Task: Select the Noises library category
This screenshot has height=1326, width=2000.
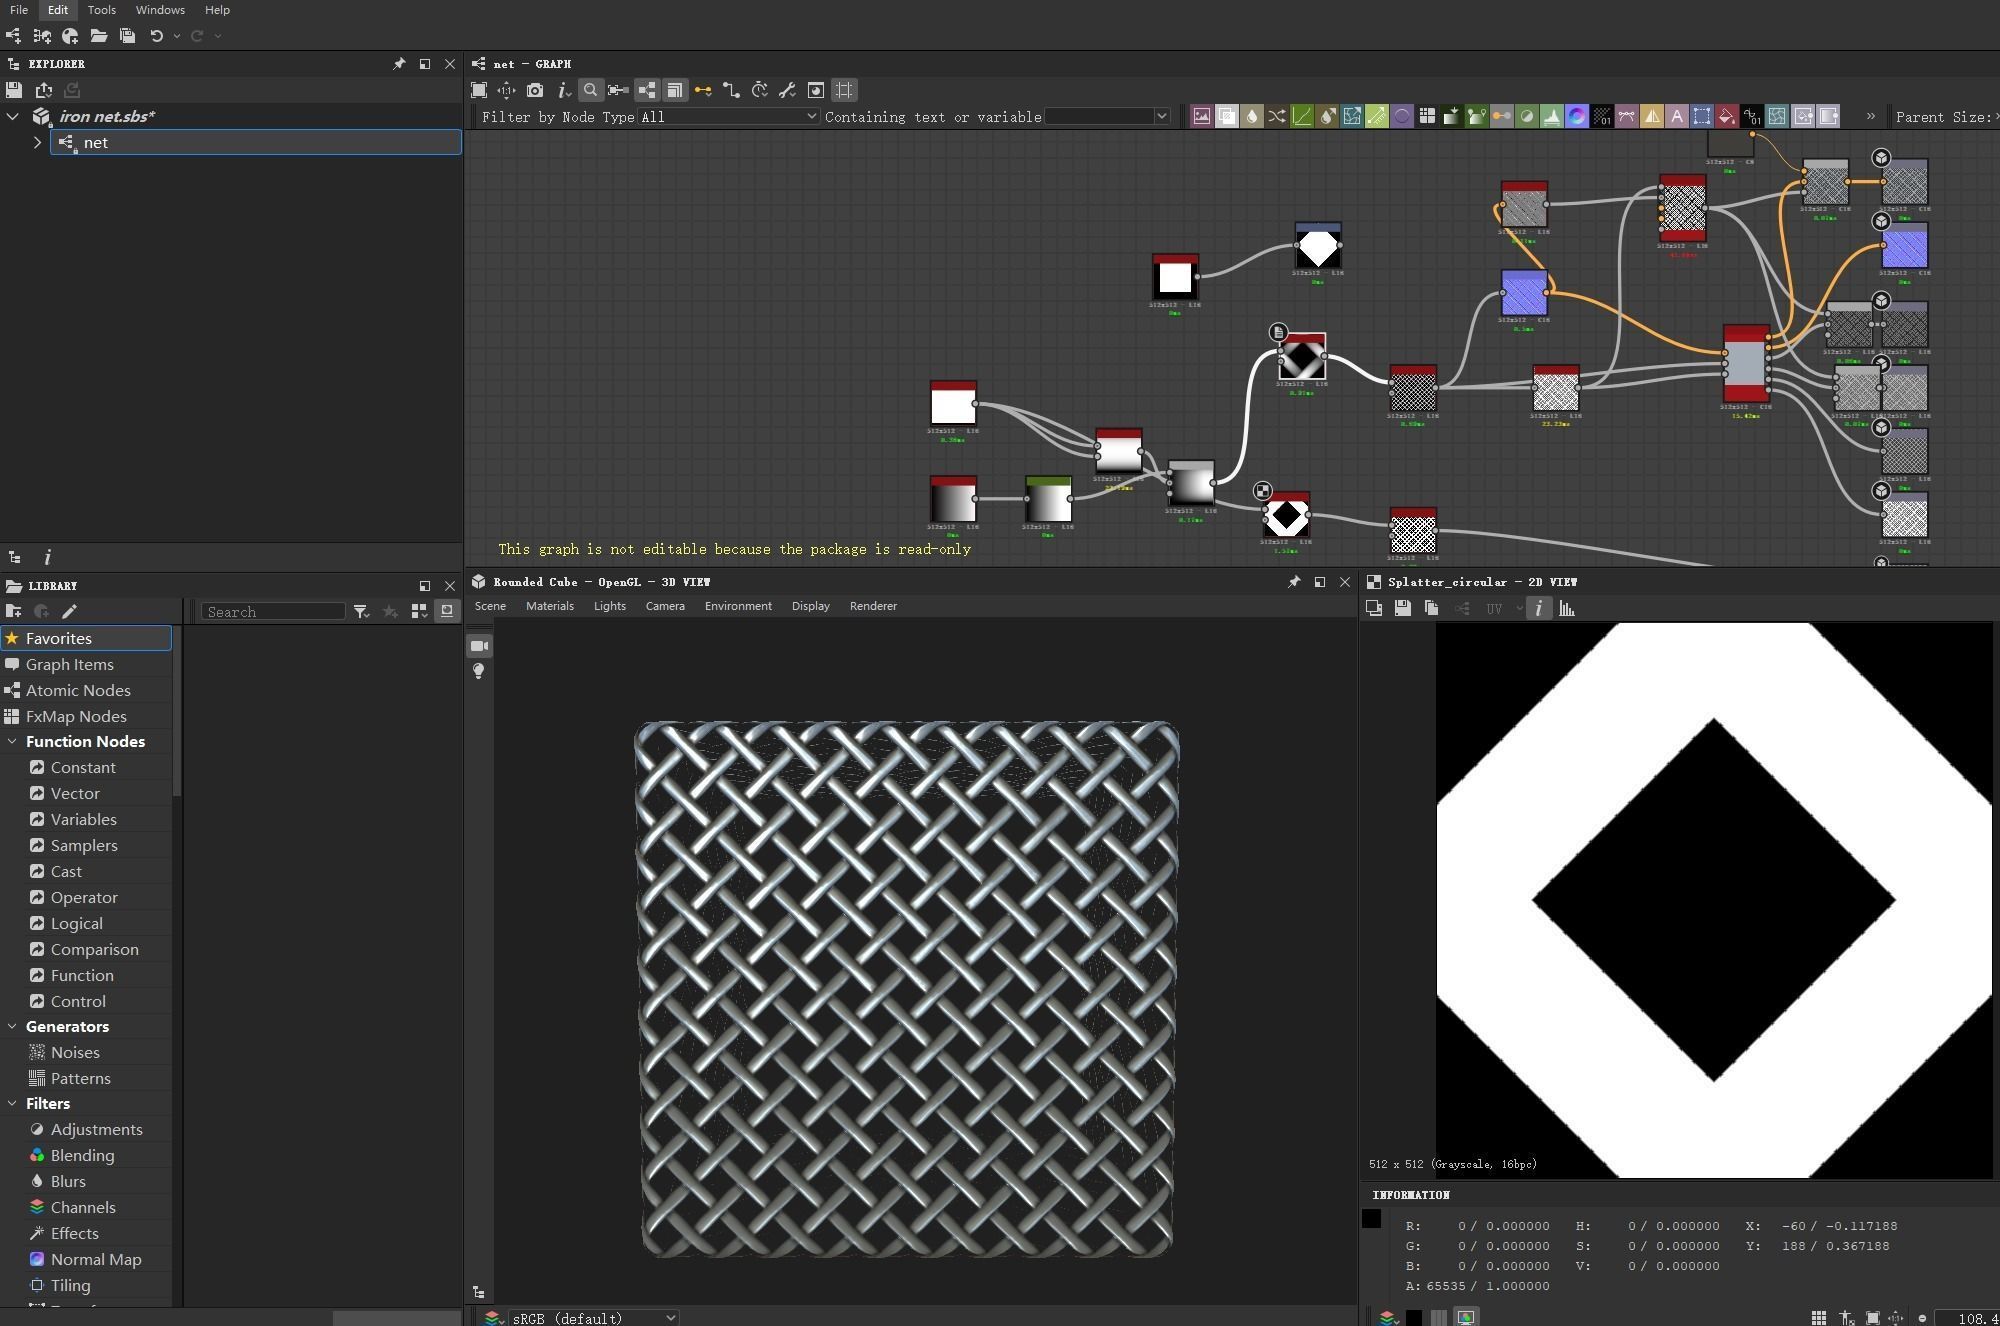Action: [x=75, y=1053]
